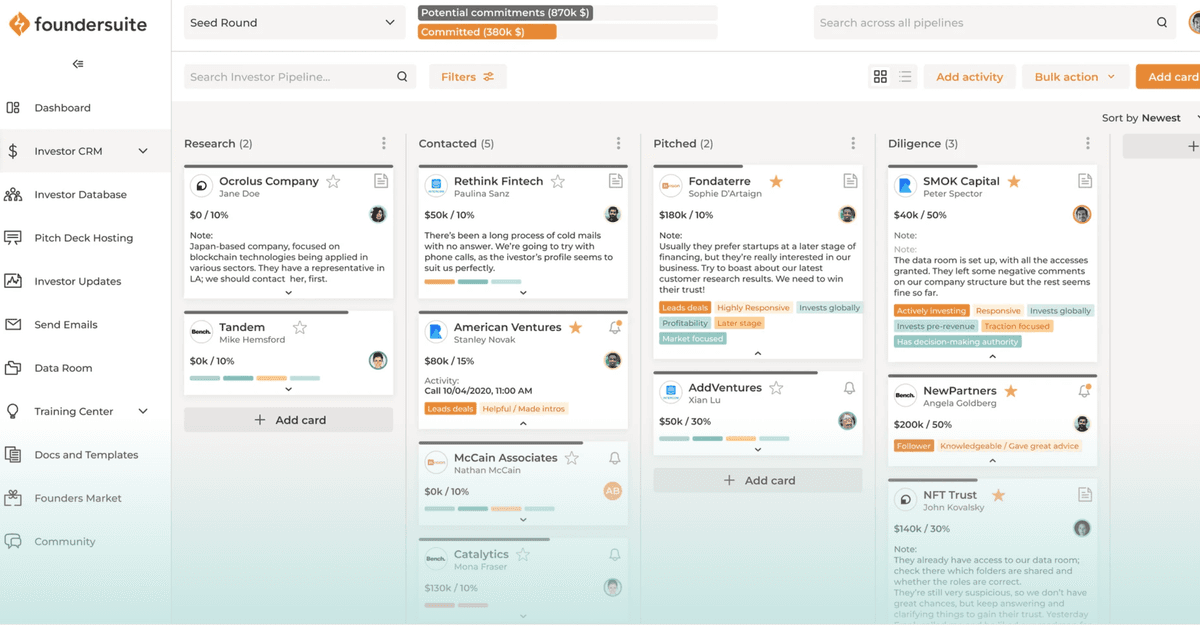Screen dimensions: 1200x626
Task: Collapse the sidebar with the arrow icon
Action: [77, 63]
